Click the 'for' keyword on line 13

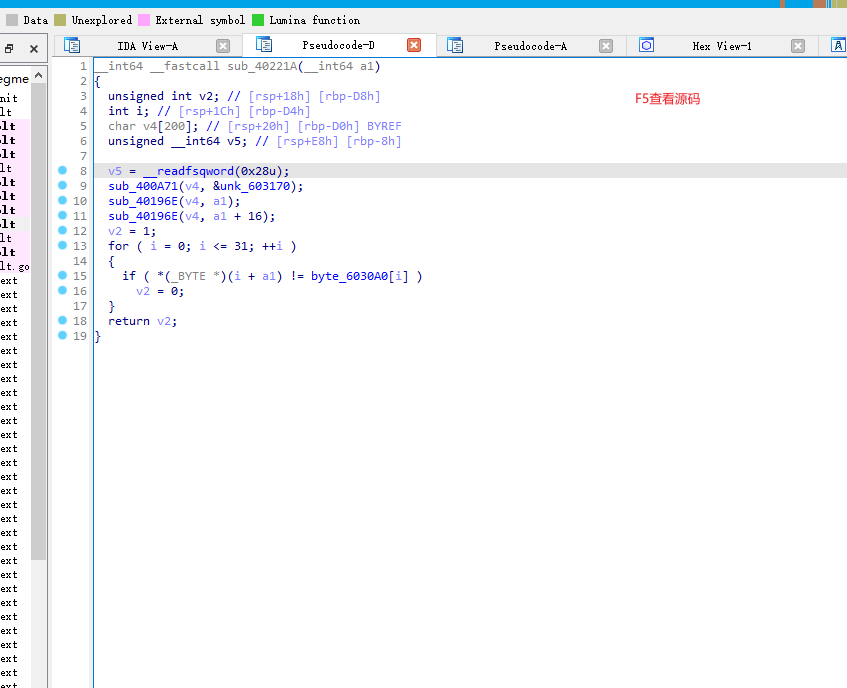tap(119, 246)
